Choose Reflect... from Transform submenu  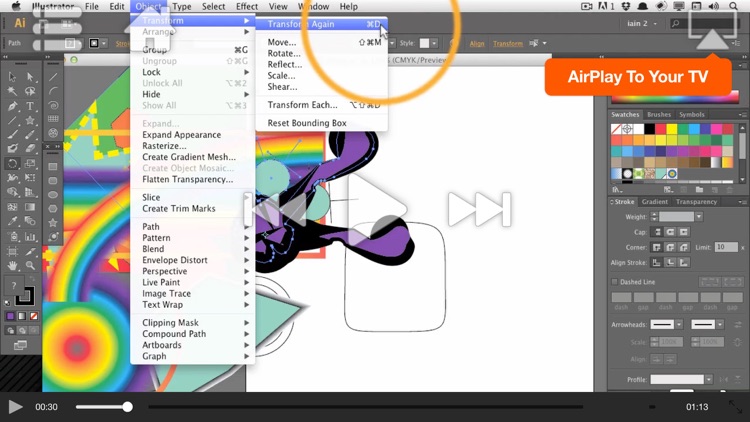285,64
